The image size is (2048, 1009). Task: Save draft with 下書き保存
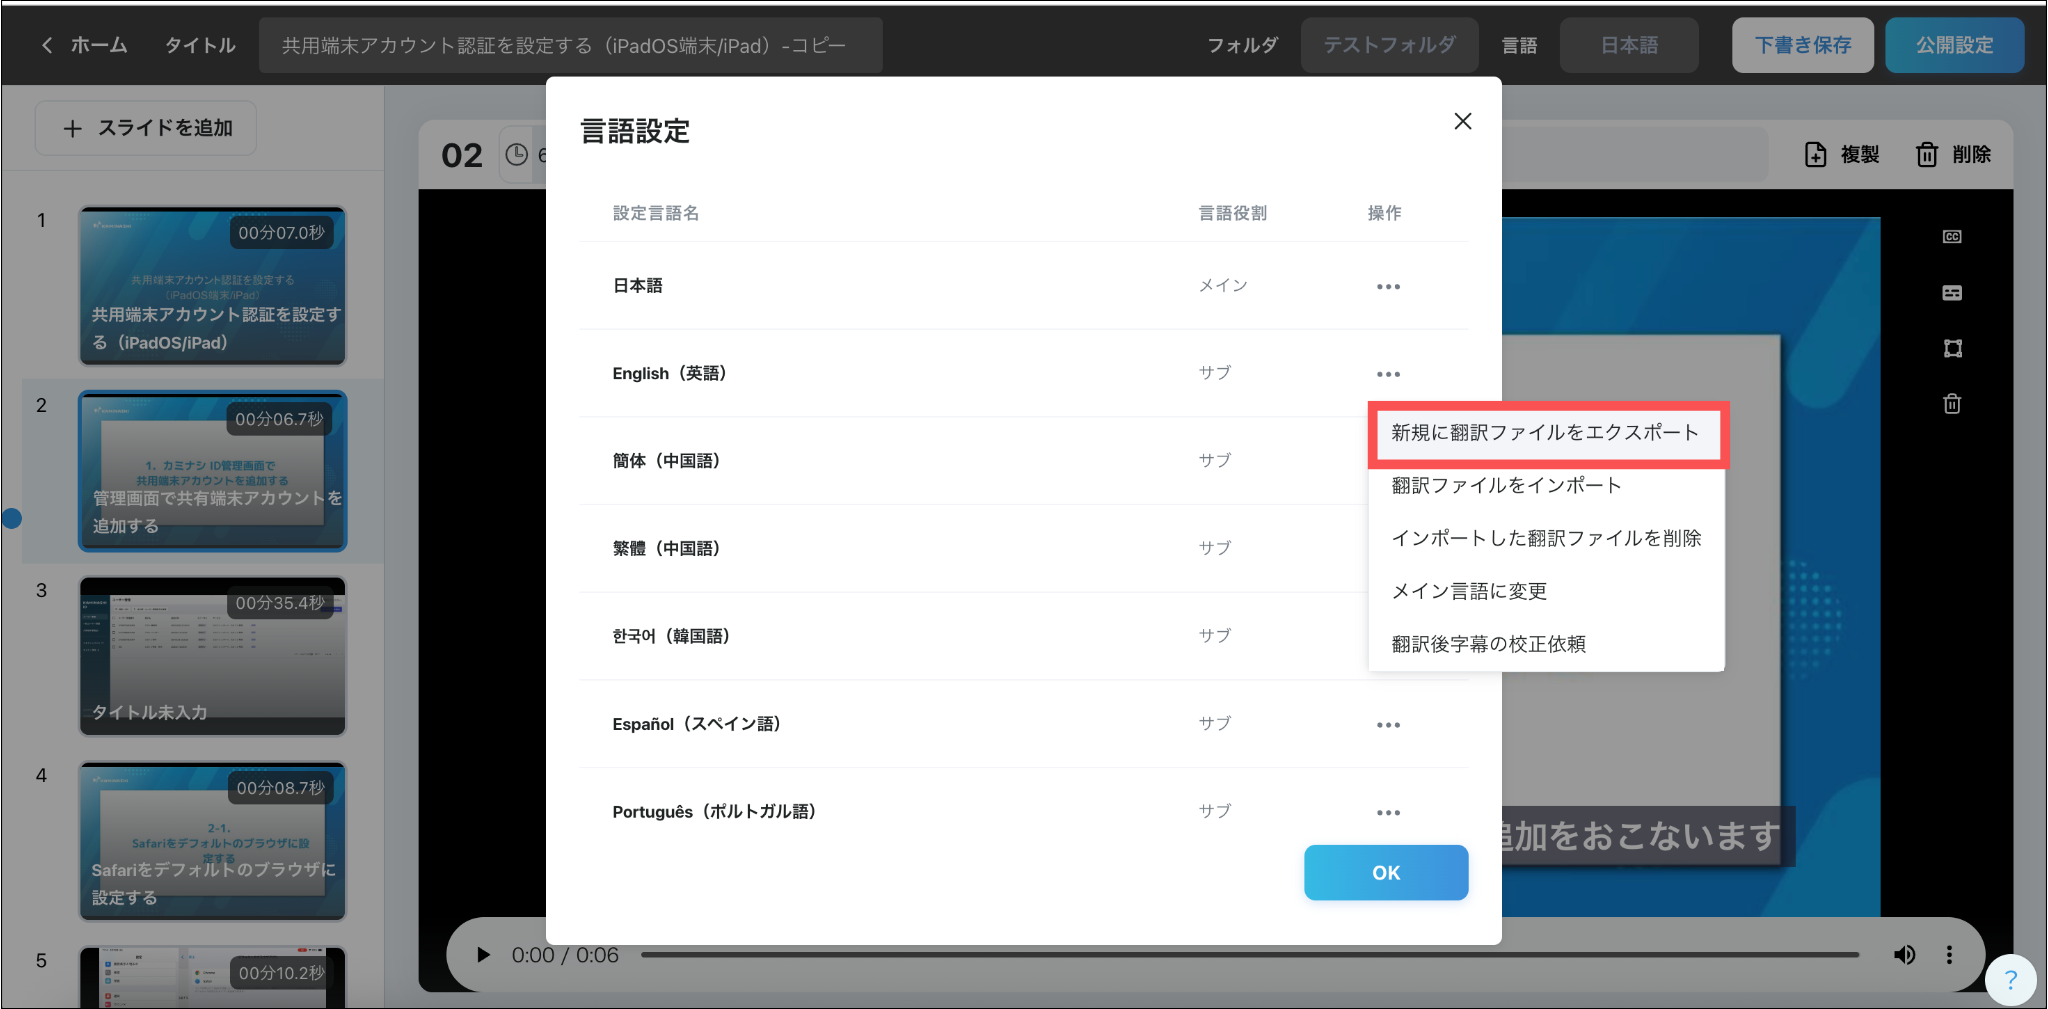(x=1802, y=45)
